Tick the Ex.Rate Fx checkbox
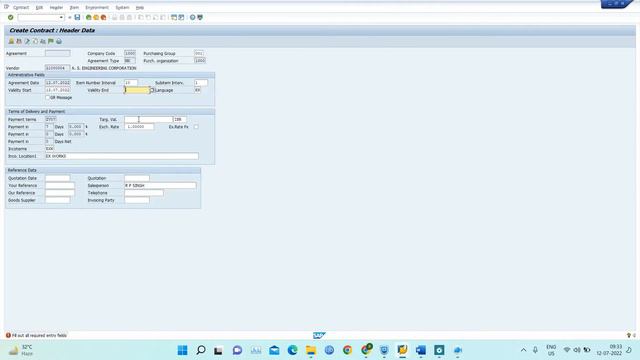 [196, 127]
